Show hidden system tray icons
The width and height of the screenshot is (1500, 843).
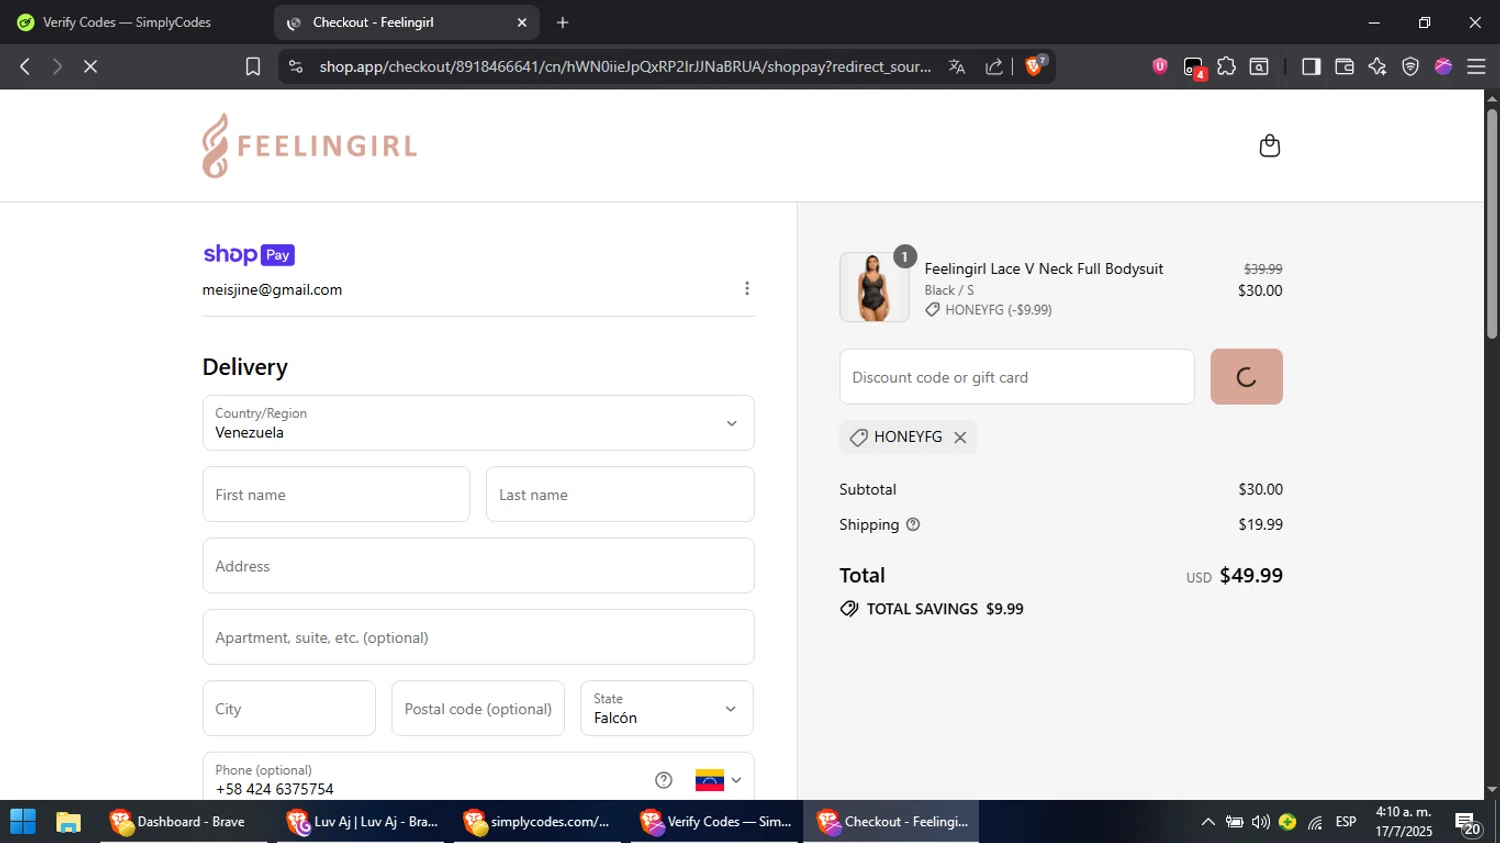point(1208,822)
